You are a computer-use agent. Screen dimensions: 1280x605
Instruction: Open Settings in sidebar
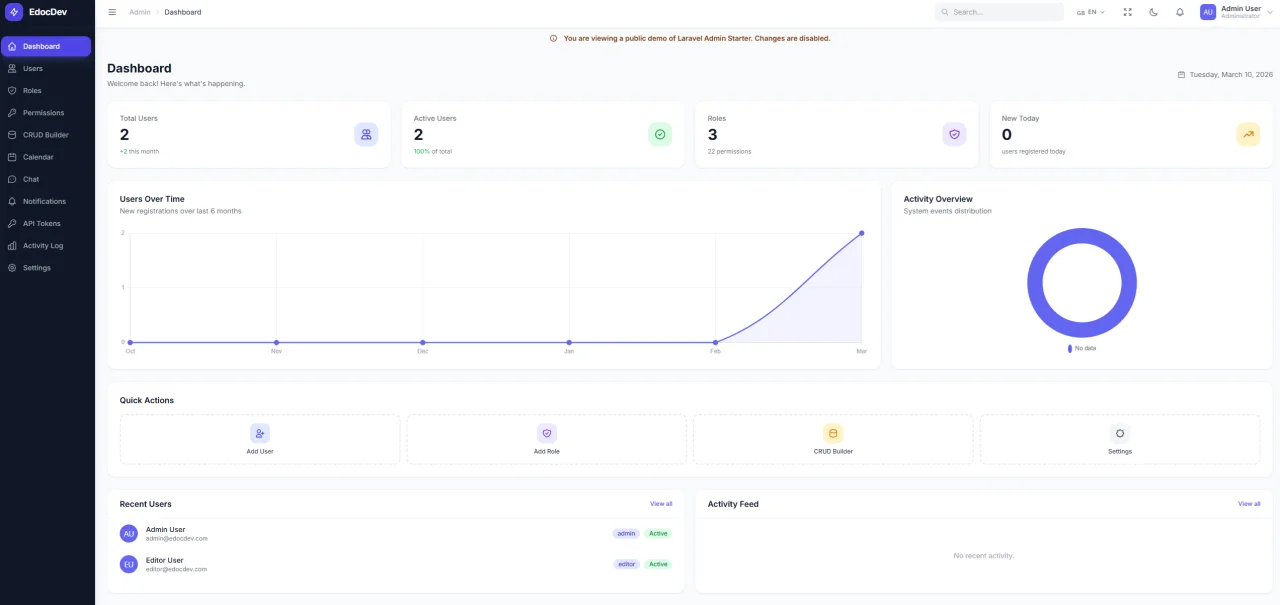click(x=47, y=268)
